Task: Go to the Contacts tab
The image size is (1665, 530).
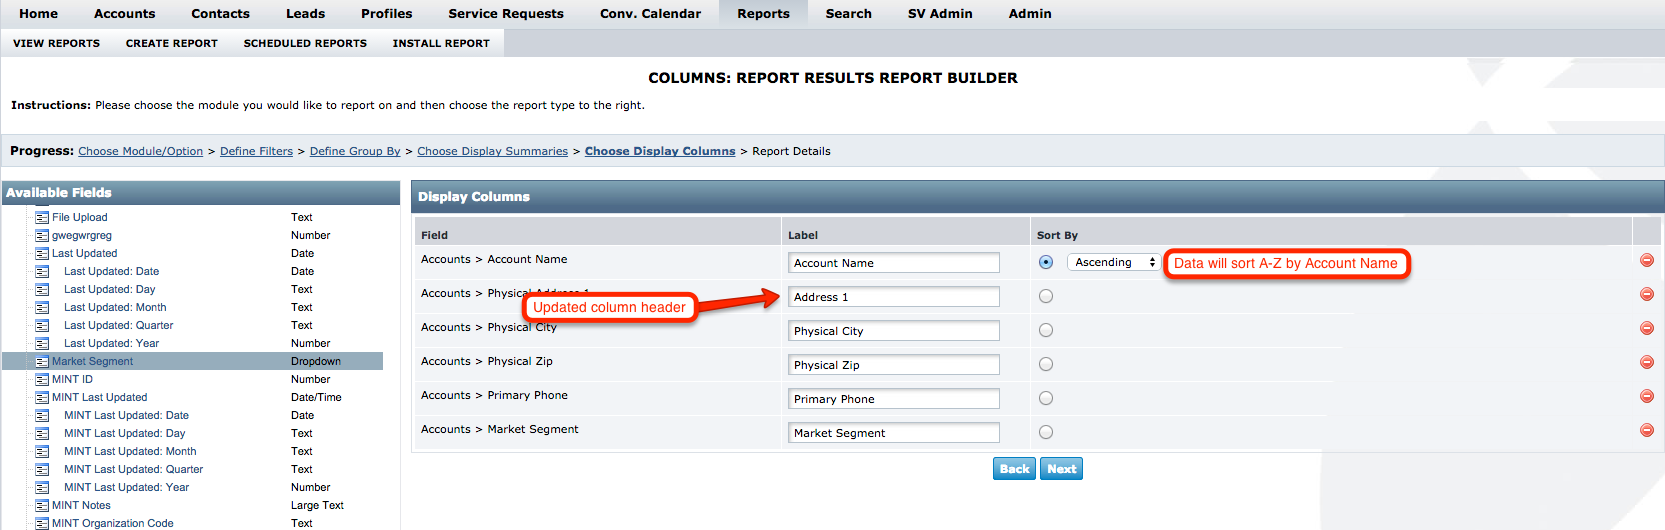Action: coord(220,14)
